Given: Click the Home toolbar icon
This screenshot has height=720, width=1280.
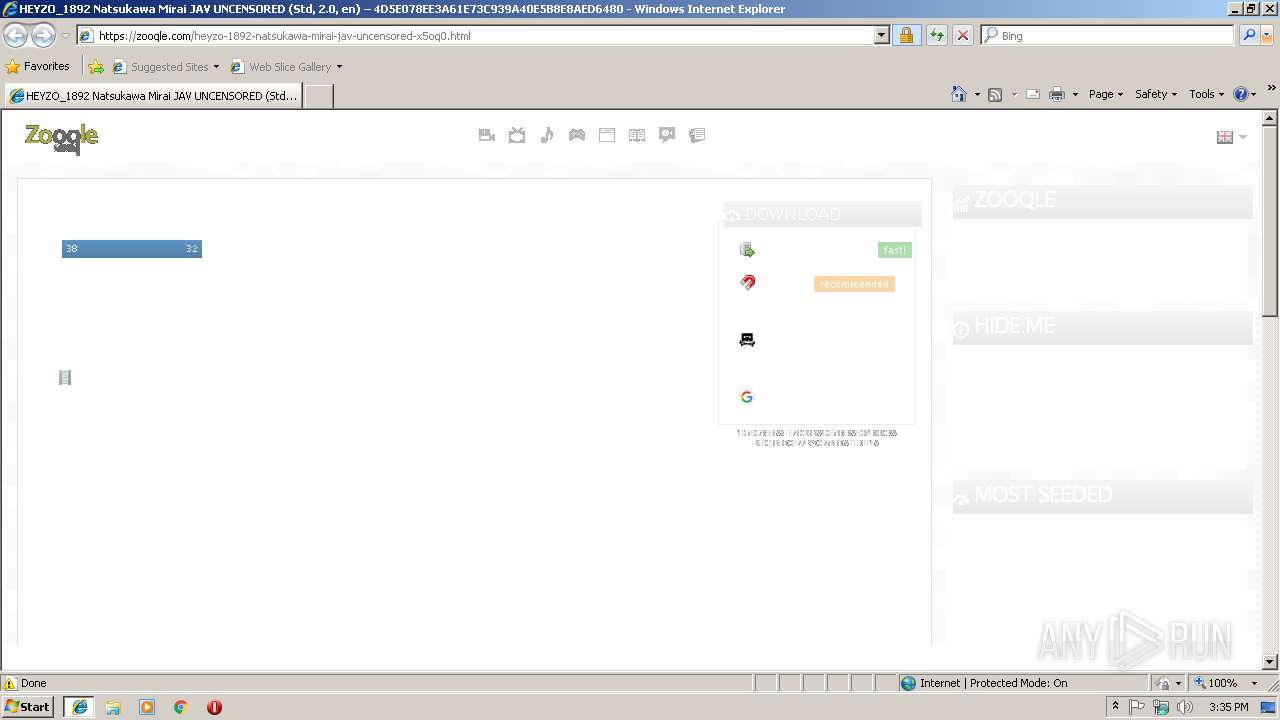Looking at the screenshot, I should coord(959,94).
